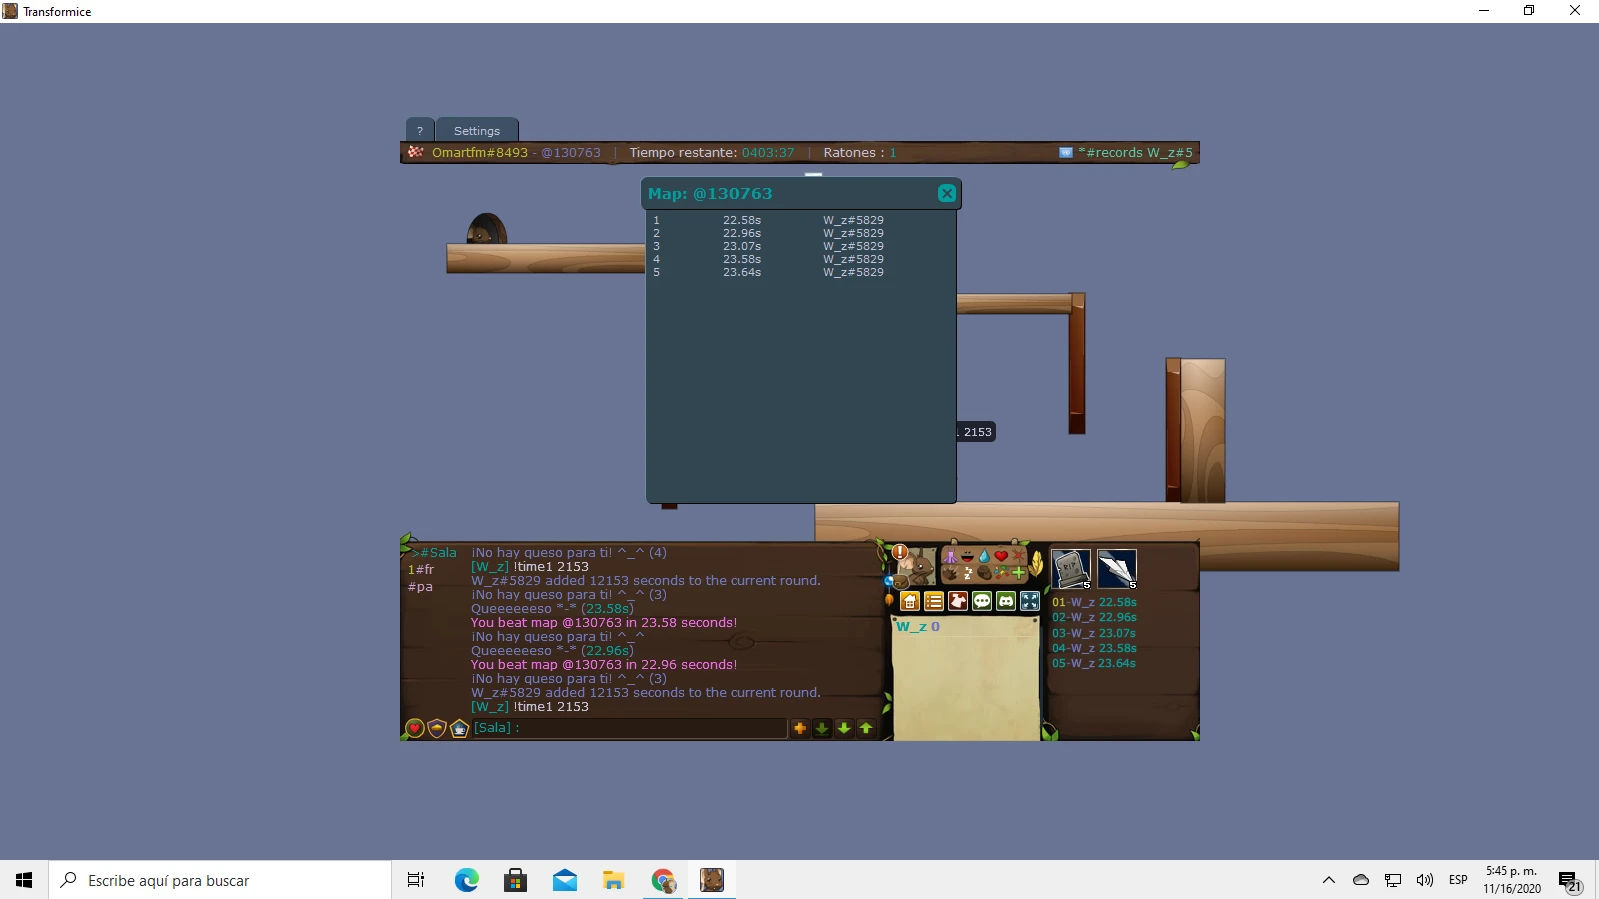
Task: Select the water drop cry emote
Action: tap(984, 556)
